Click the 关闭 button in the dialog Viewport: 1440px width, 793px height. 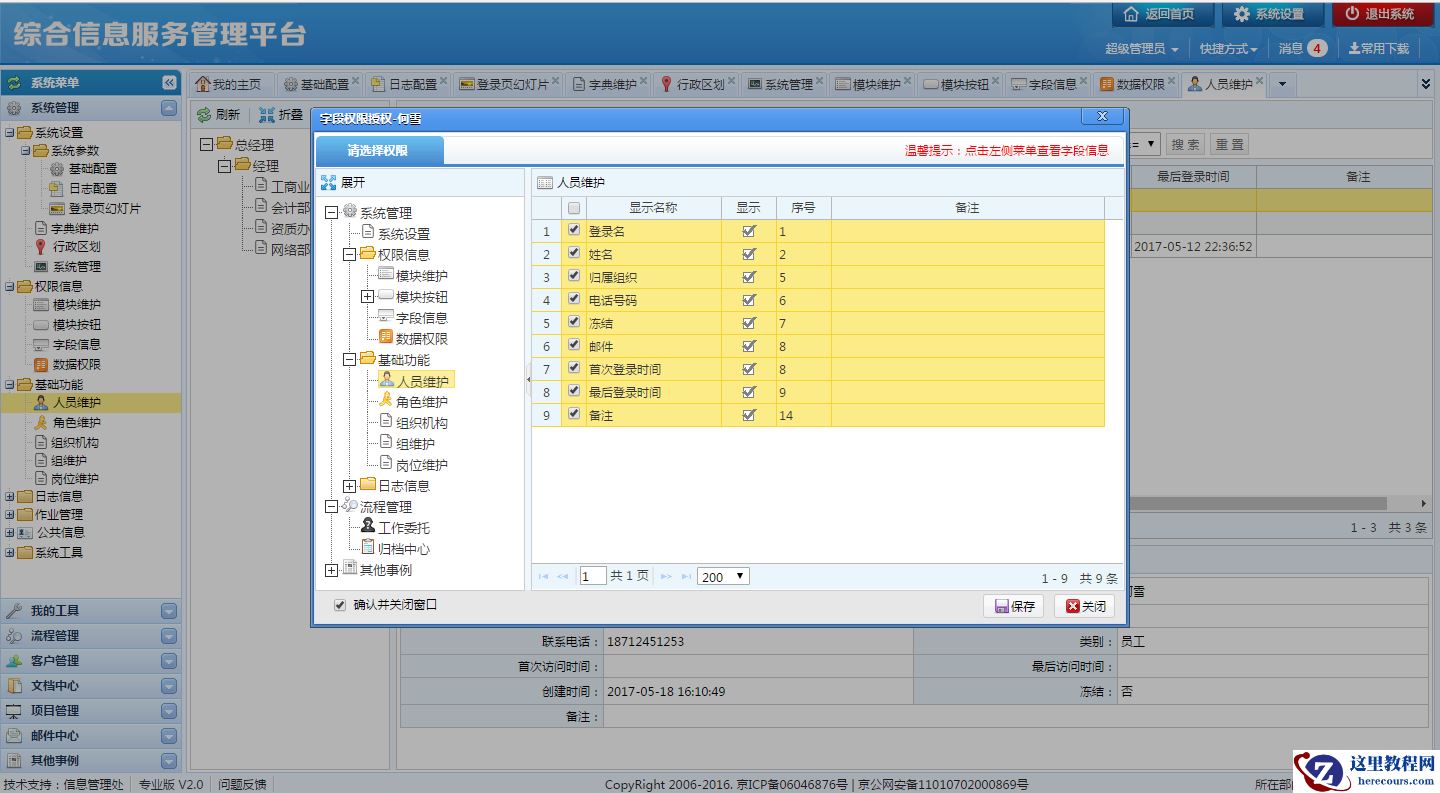click(x=1085, y=606)
